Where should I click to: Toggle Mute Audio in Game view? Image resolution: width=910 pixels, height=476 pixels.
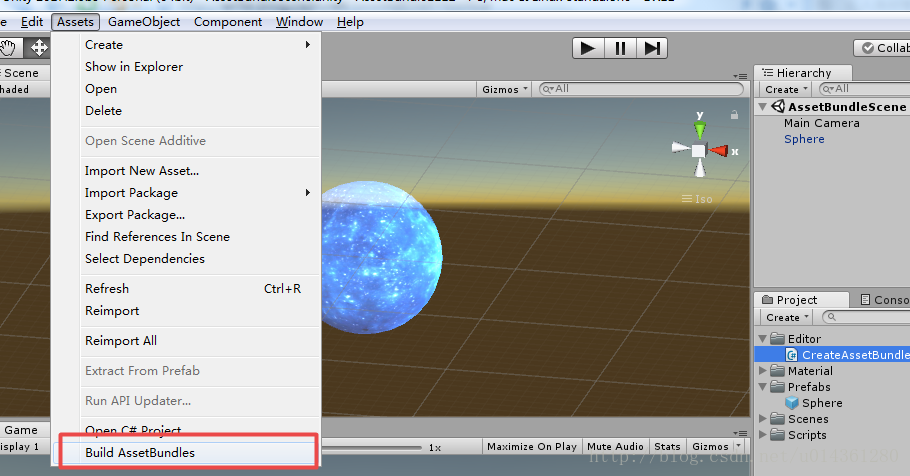pos(615,446)
